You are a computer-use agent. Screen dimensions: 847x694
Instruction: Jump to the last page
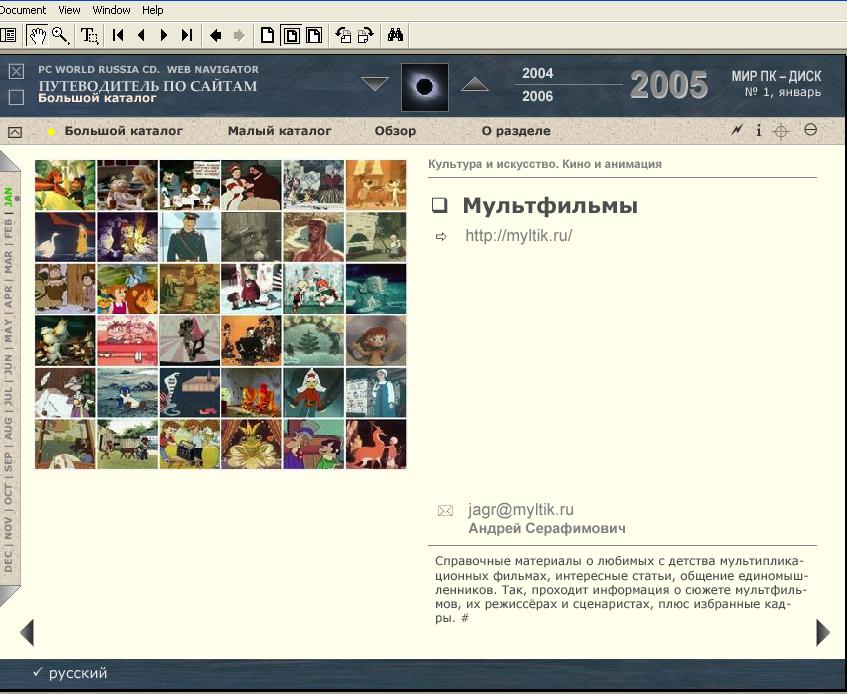(187, 36)
